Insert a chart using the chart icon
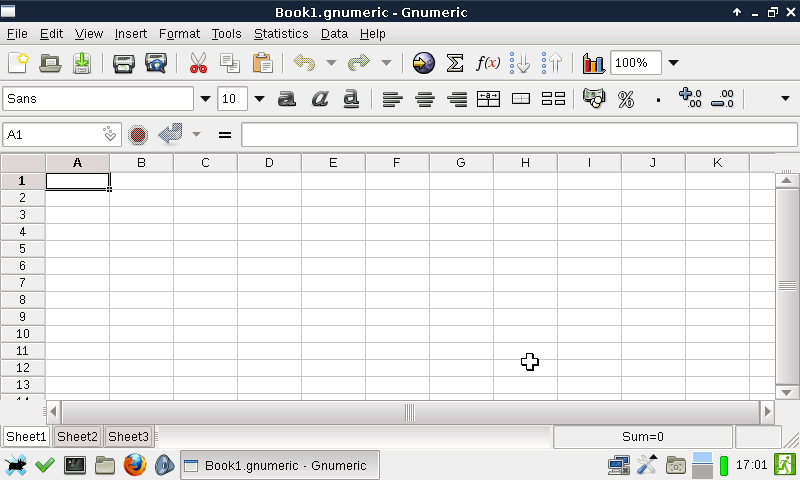Viewport: 800px width, 480px height. [x=593, y=63]
